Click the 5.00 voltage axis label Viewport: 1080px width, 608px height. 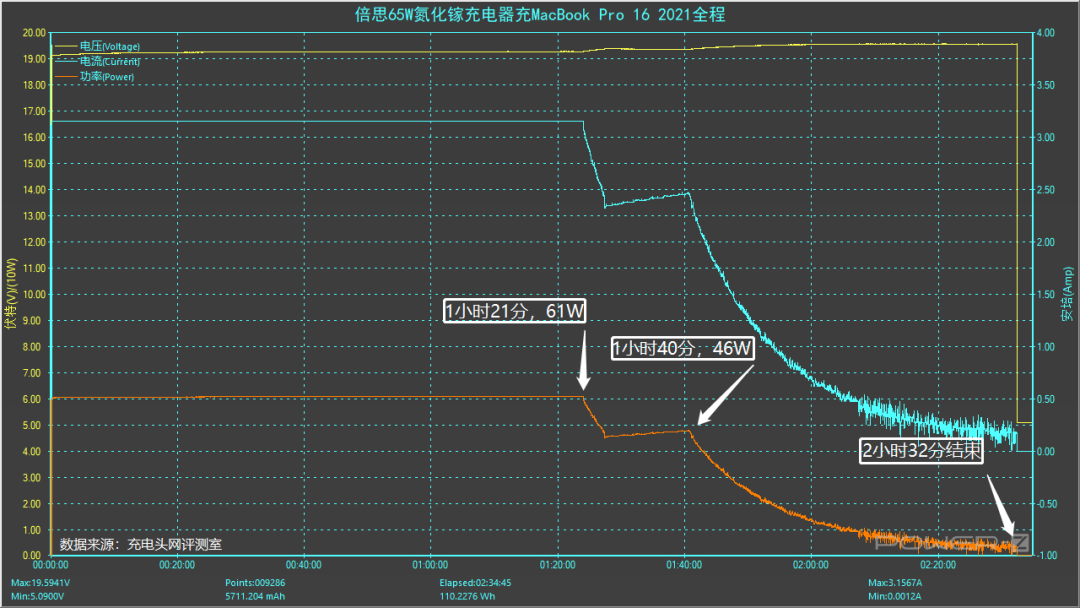pos(32,425)
